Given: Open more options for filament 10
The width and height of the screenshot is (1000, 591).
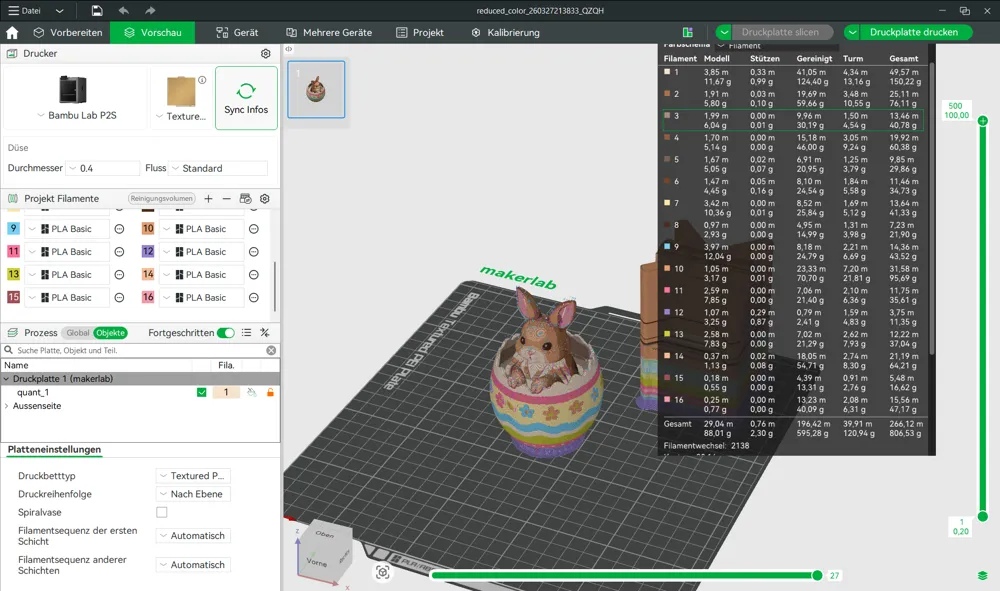Looking at the screenshot, I should click(254, 229).
